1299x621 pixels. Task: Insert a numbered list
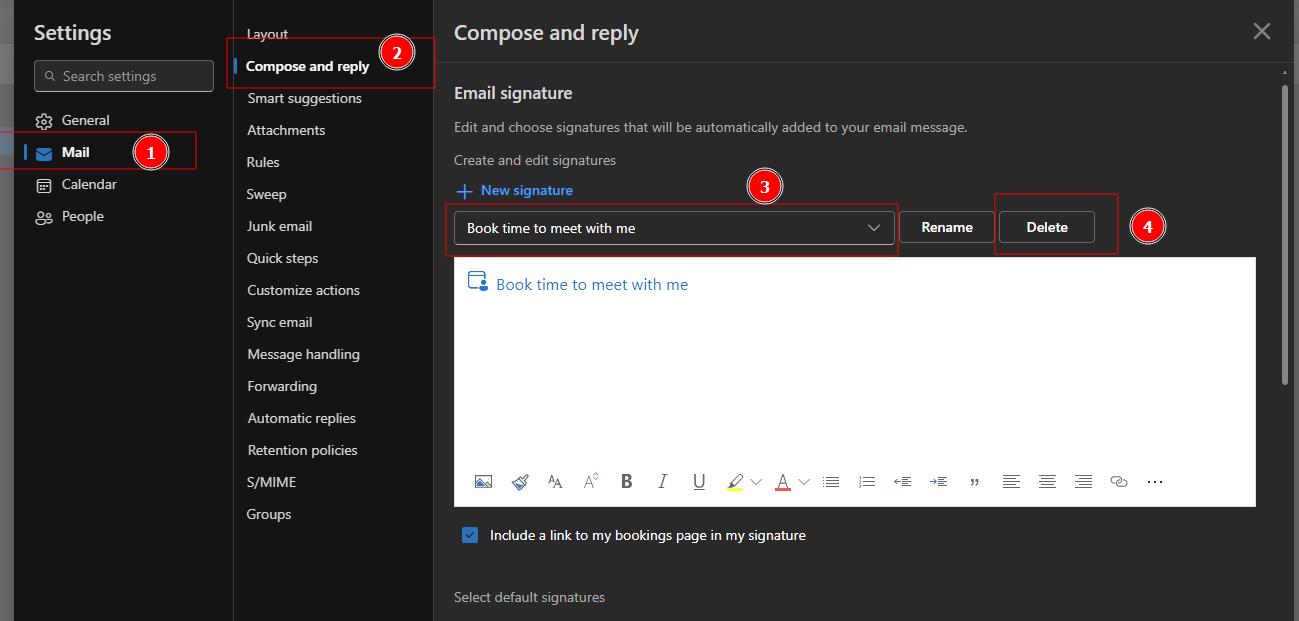[867, 482]
